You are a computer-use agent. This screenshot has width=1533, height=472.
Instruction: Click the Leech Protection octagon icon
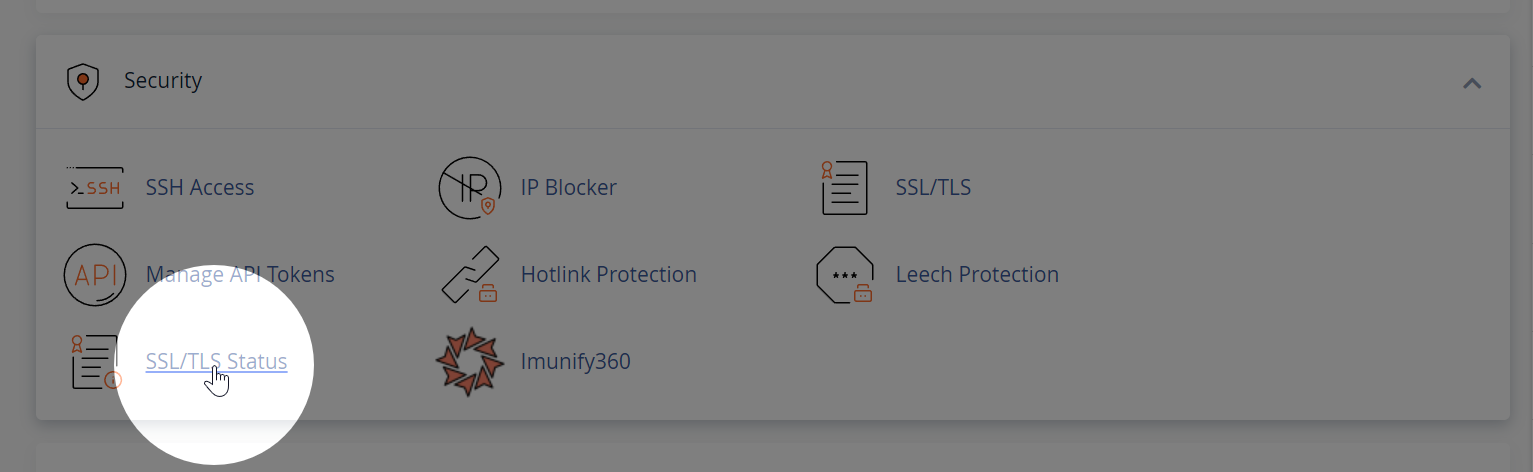pos(845,274)
